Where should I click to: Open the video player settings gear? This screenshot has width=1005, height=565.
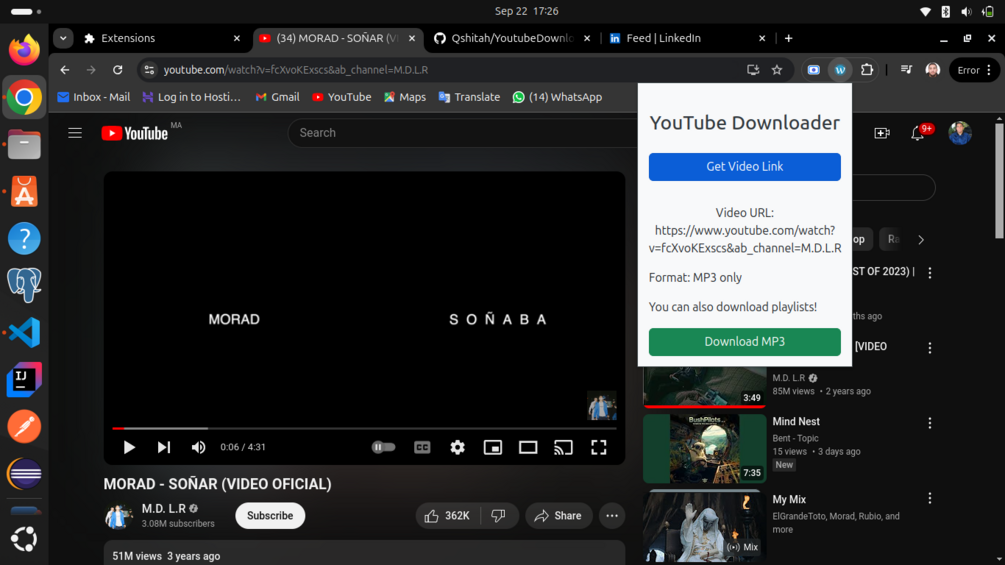(458, 447)
